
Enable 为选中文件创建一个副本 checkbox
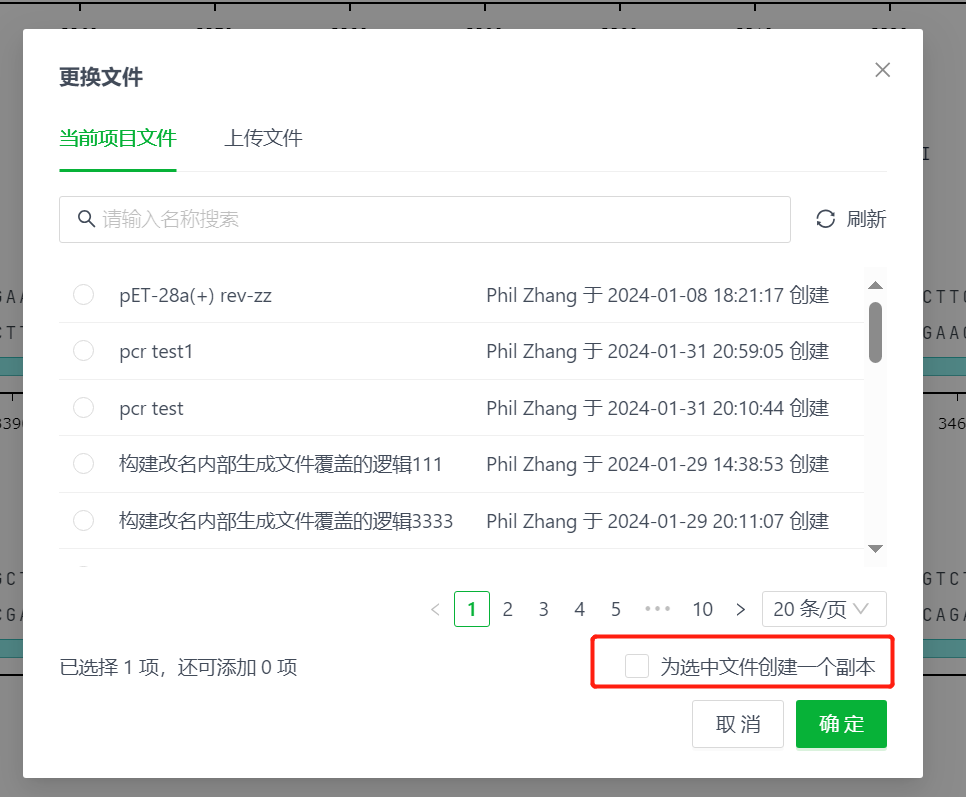637,666
